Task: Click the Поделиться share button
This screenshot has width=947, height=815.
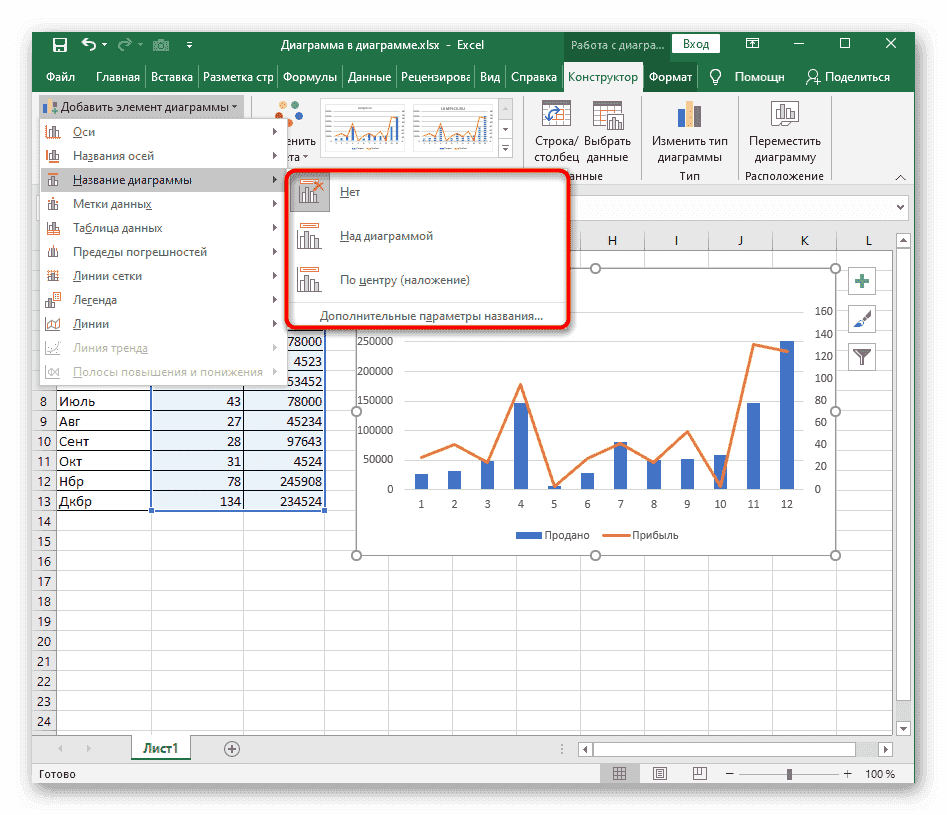Action: pyautogui.click(x=847, y=77)
